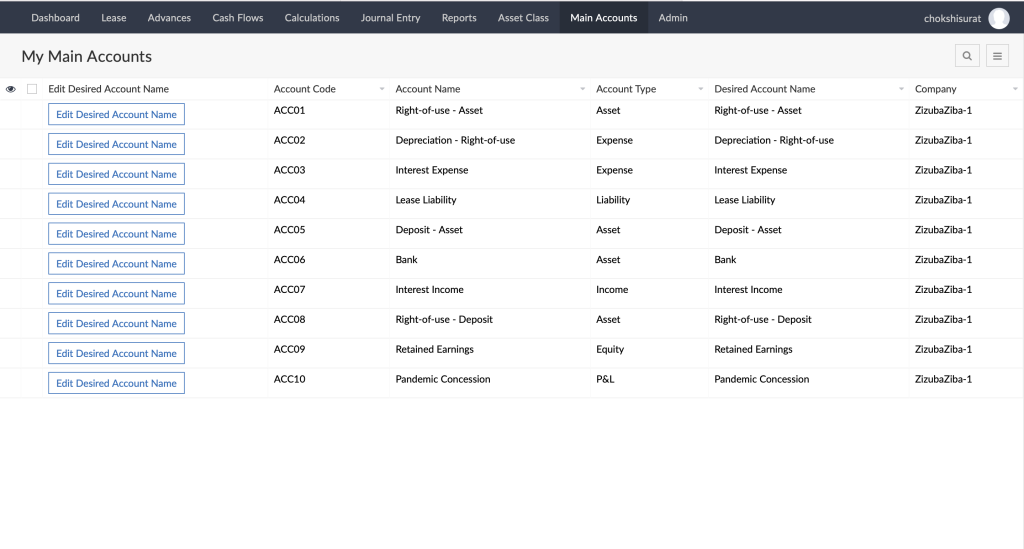Click the chokshisurat username
Image resolution: width=1024 pixels, height=549 pixels.
click(x=952, y=18)
